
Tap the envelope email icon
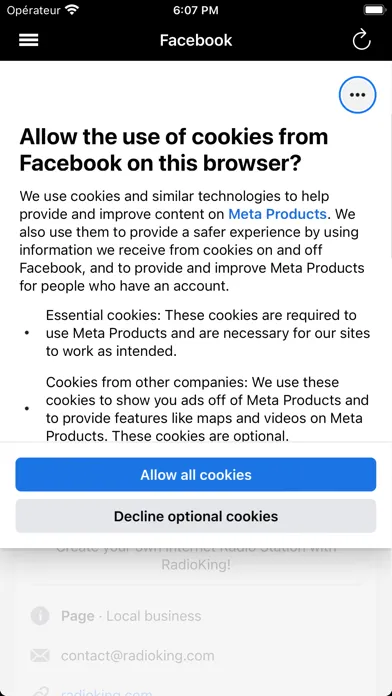(x=40, y=656)
